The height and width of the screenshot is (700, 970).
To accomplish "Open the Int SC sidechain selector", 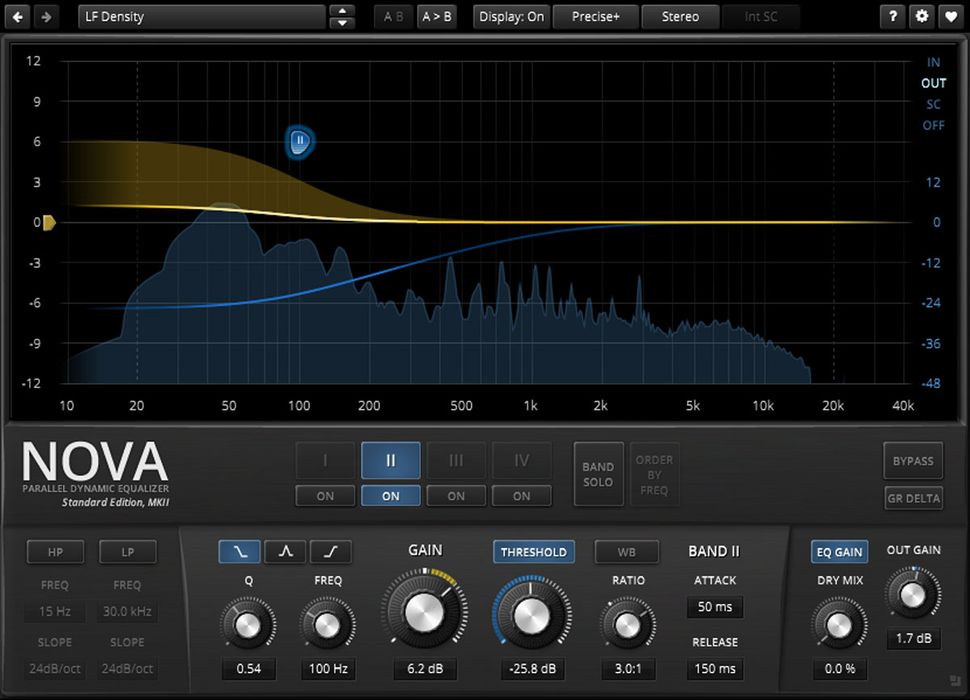I will coord(762,16).
